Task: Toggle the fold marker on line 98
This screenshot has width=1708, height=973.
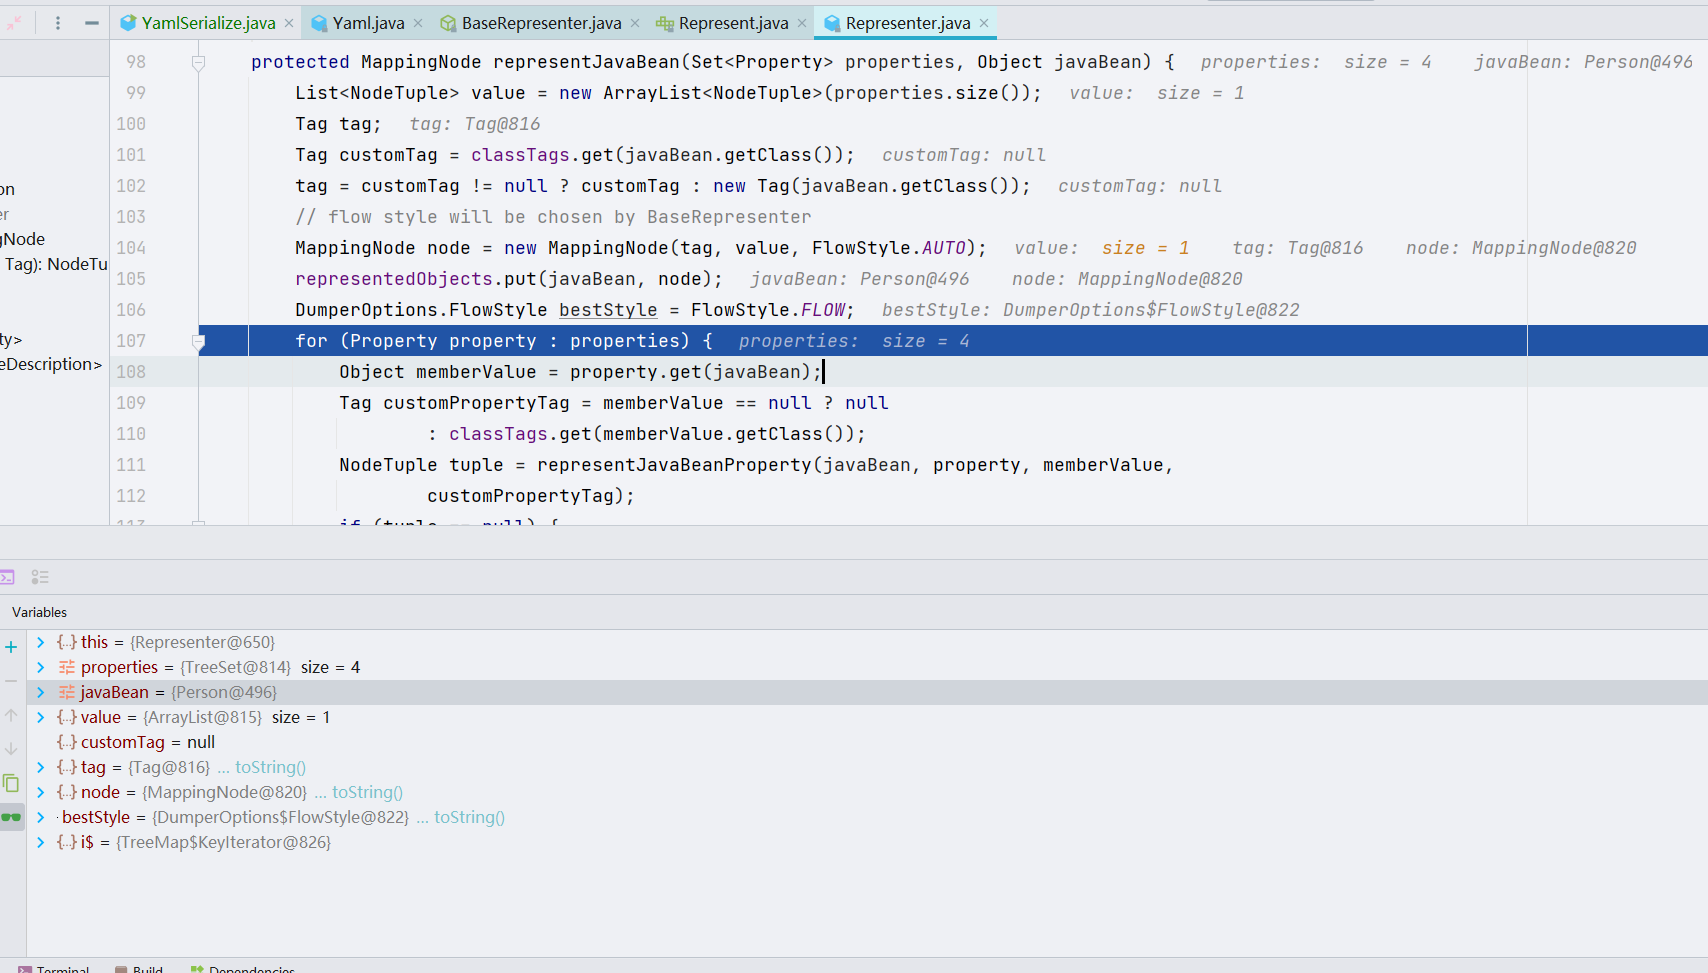Action: [x=198, y=63]
